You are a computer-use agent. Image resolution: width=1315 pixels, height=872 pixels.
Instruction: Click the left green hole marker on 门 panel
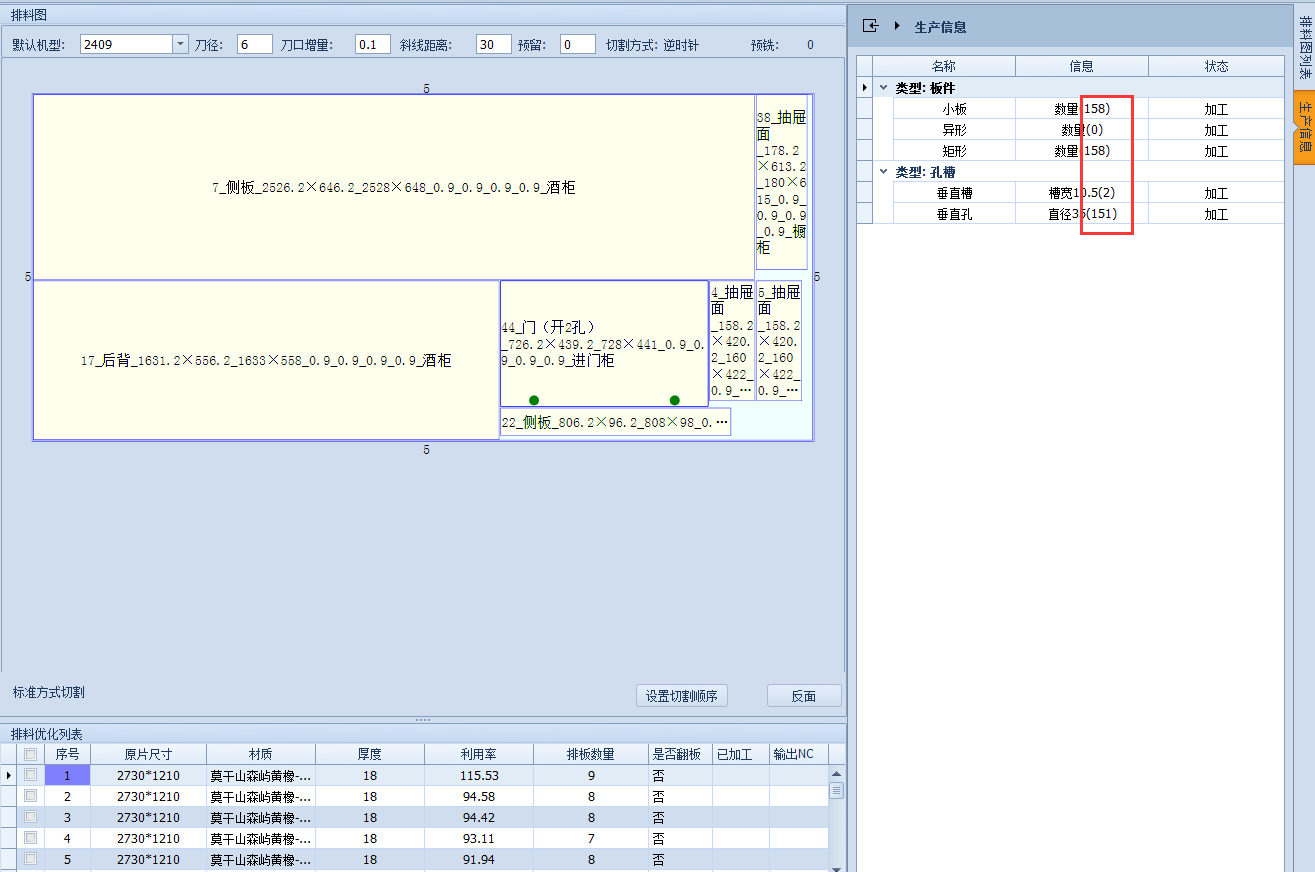pos(534,400)
